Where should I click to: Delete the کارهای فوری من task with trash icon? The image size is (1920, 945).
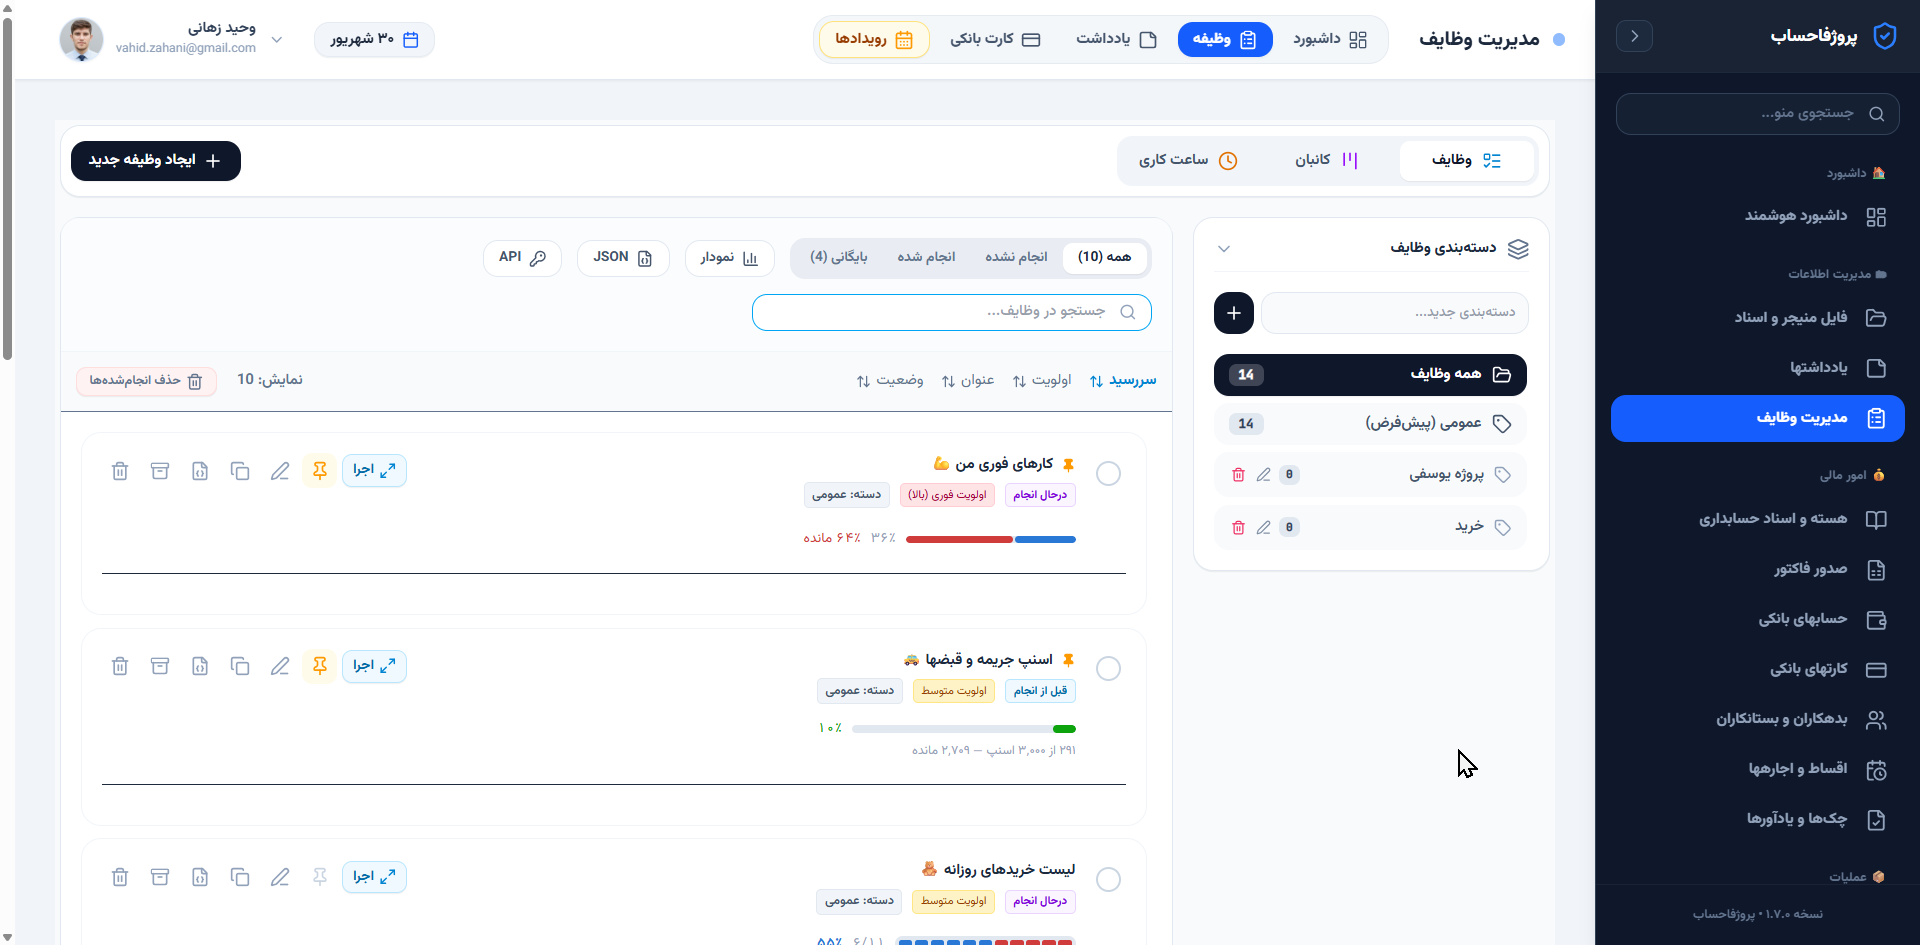pyautogui.click(x=120, y=471)
